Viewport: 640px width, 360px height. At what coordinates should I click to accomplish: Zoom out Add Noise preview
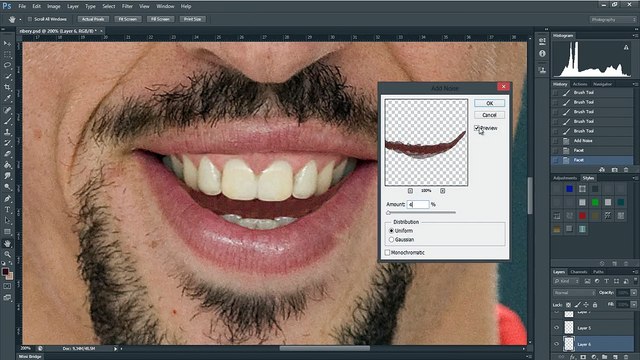click(410, 191)
